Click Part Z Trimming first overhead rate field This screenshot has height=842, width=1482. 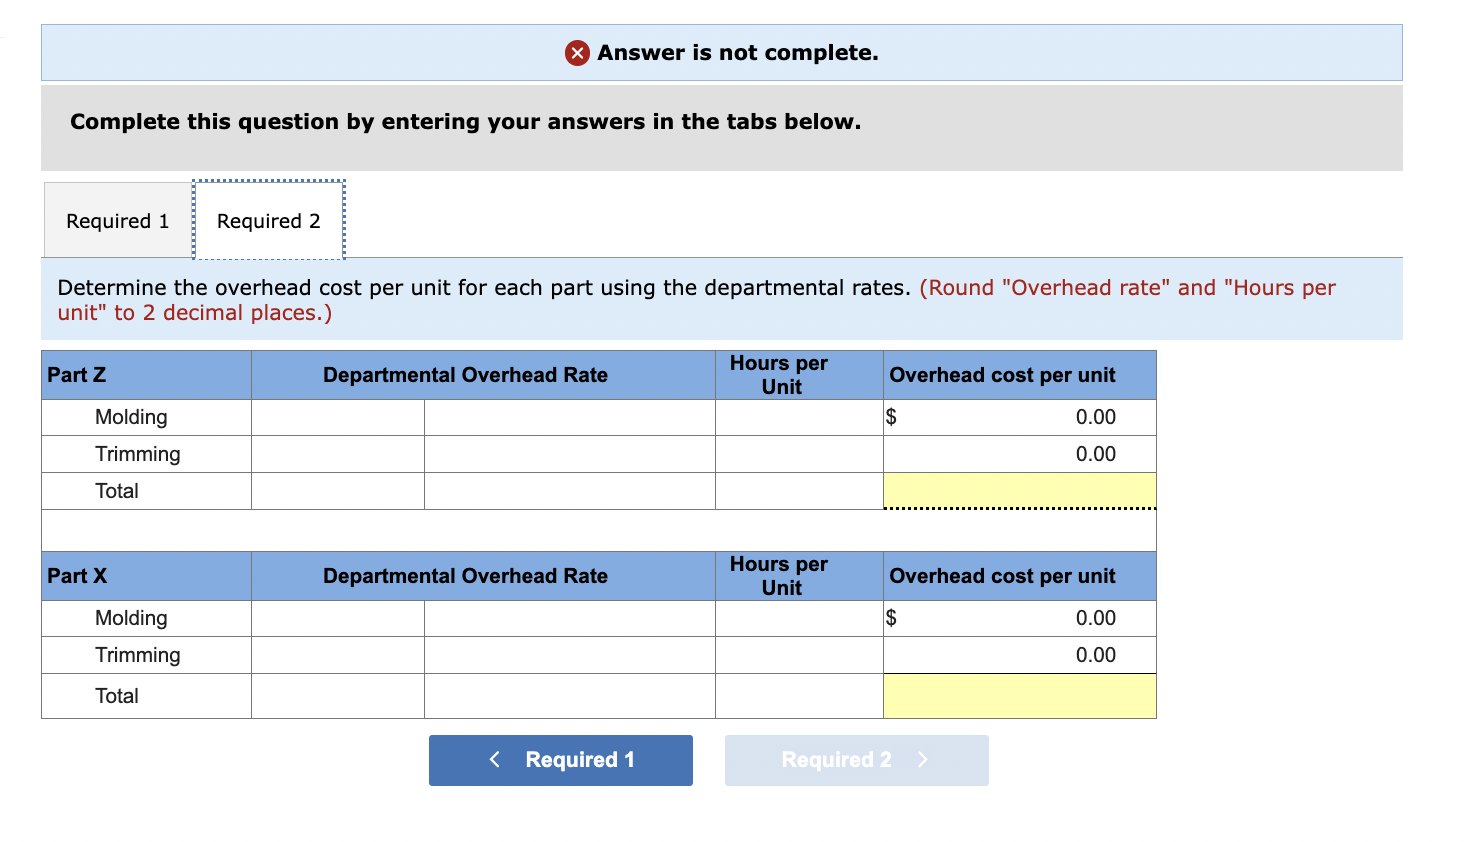(338, 455)
